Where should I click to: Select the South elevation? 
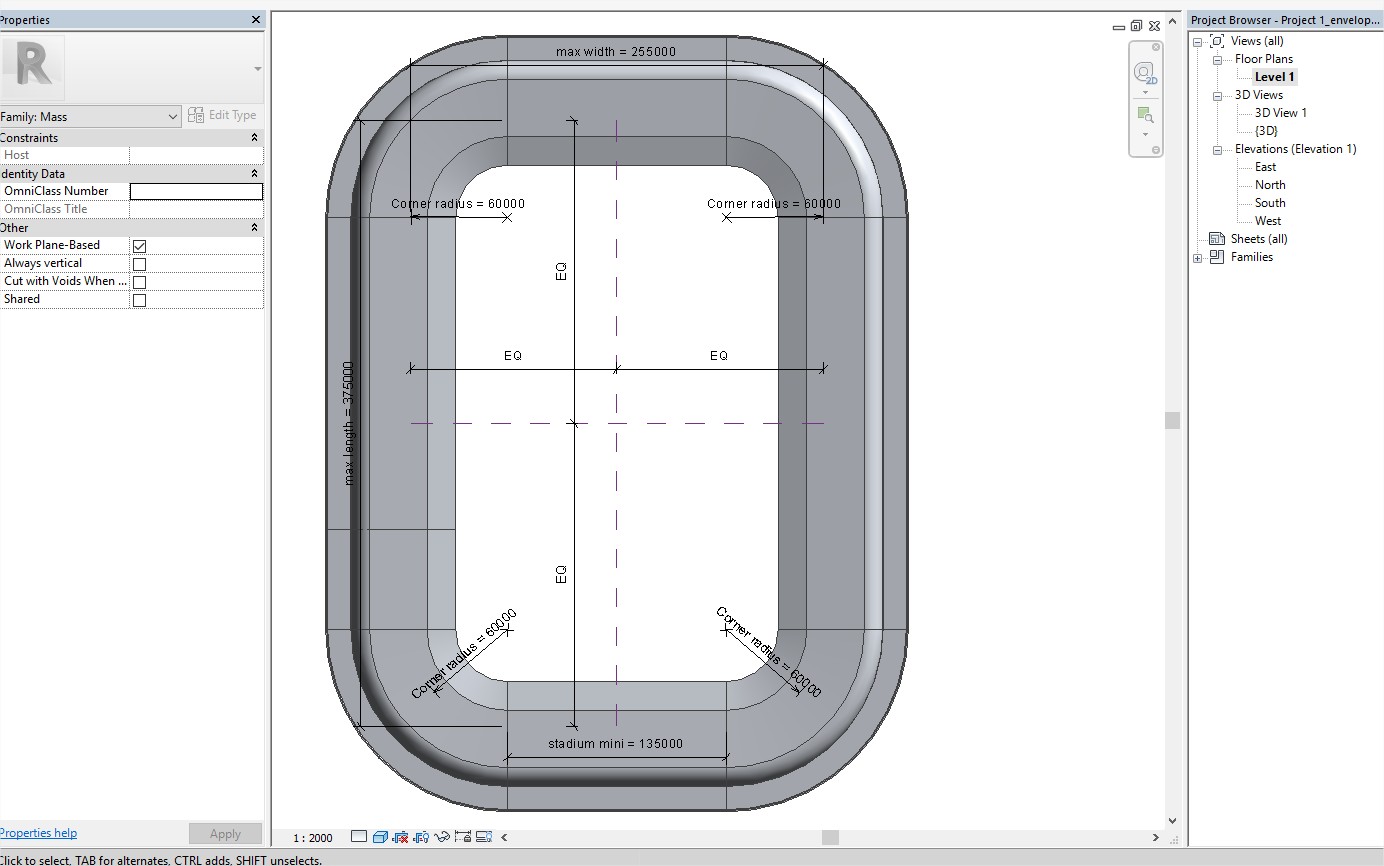click(x=1270, y=203)
